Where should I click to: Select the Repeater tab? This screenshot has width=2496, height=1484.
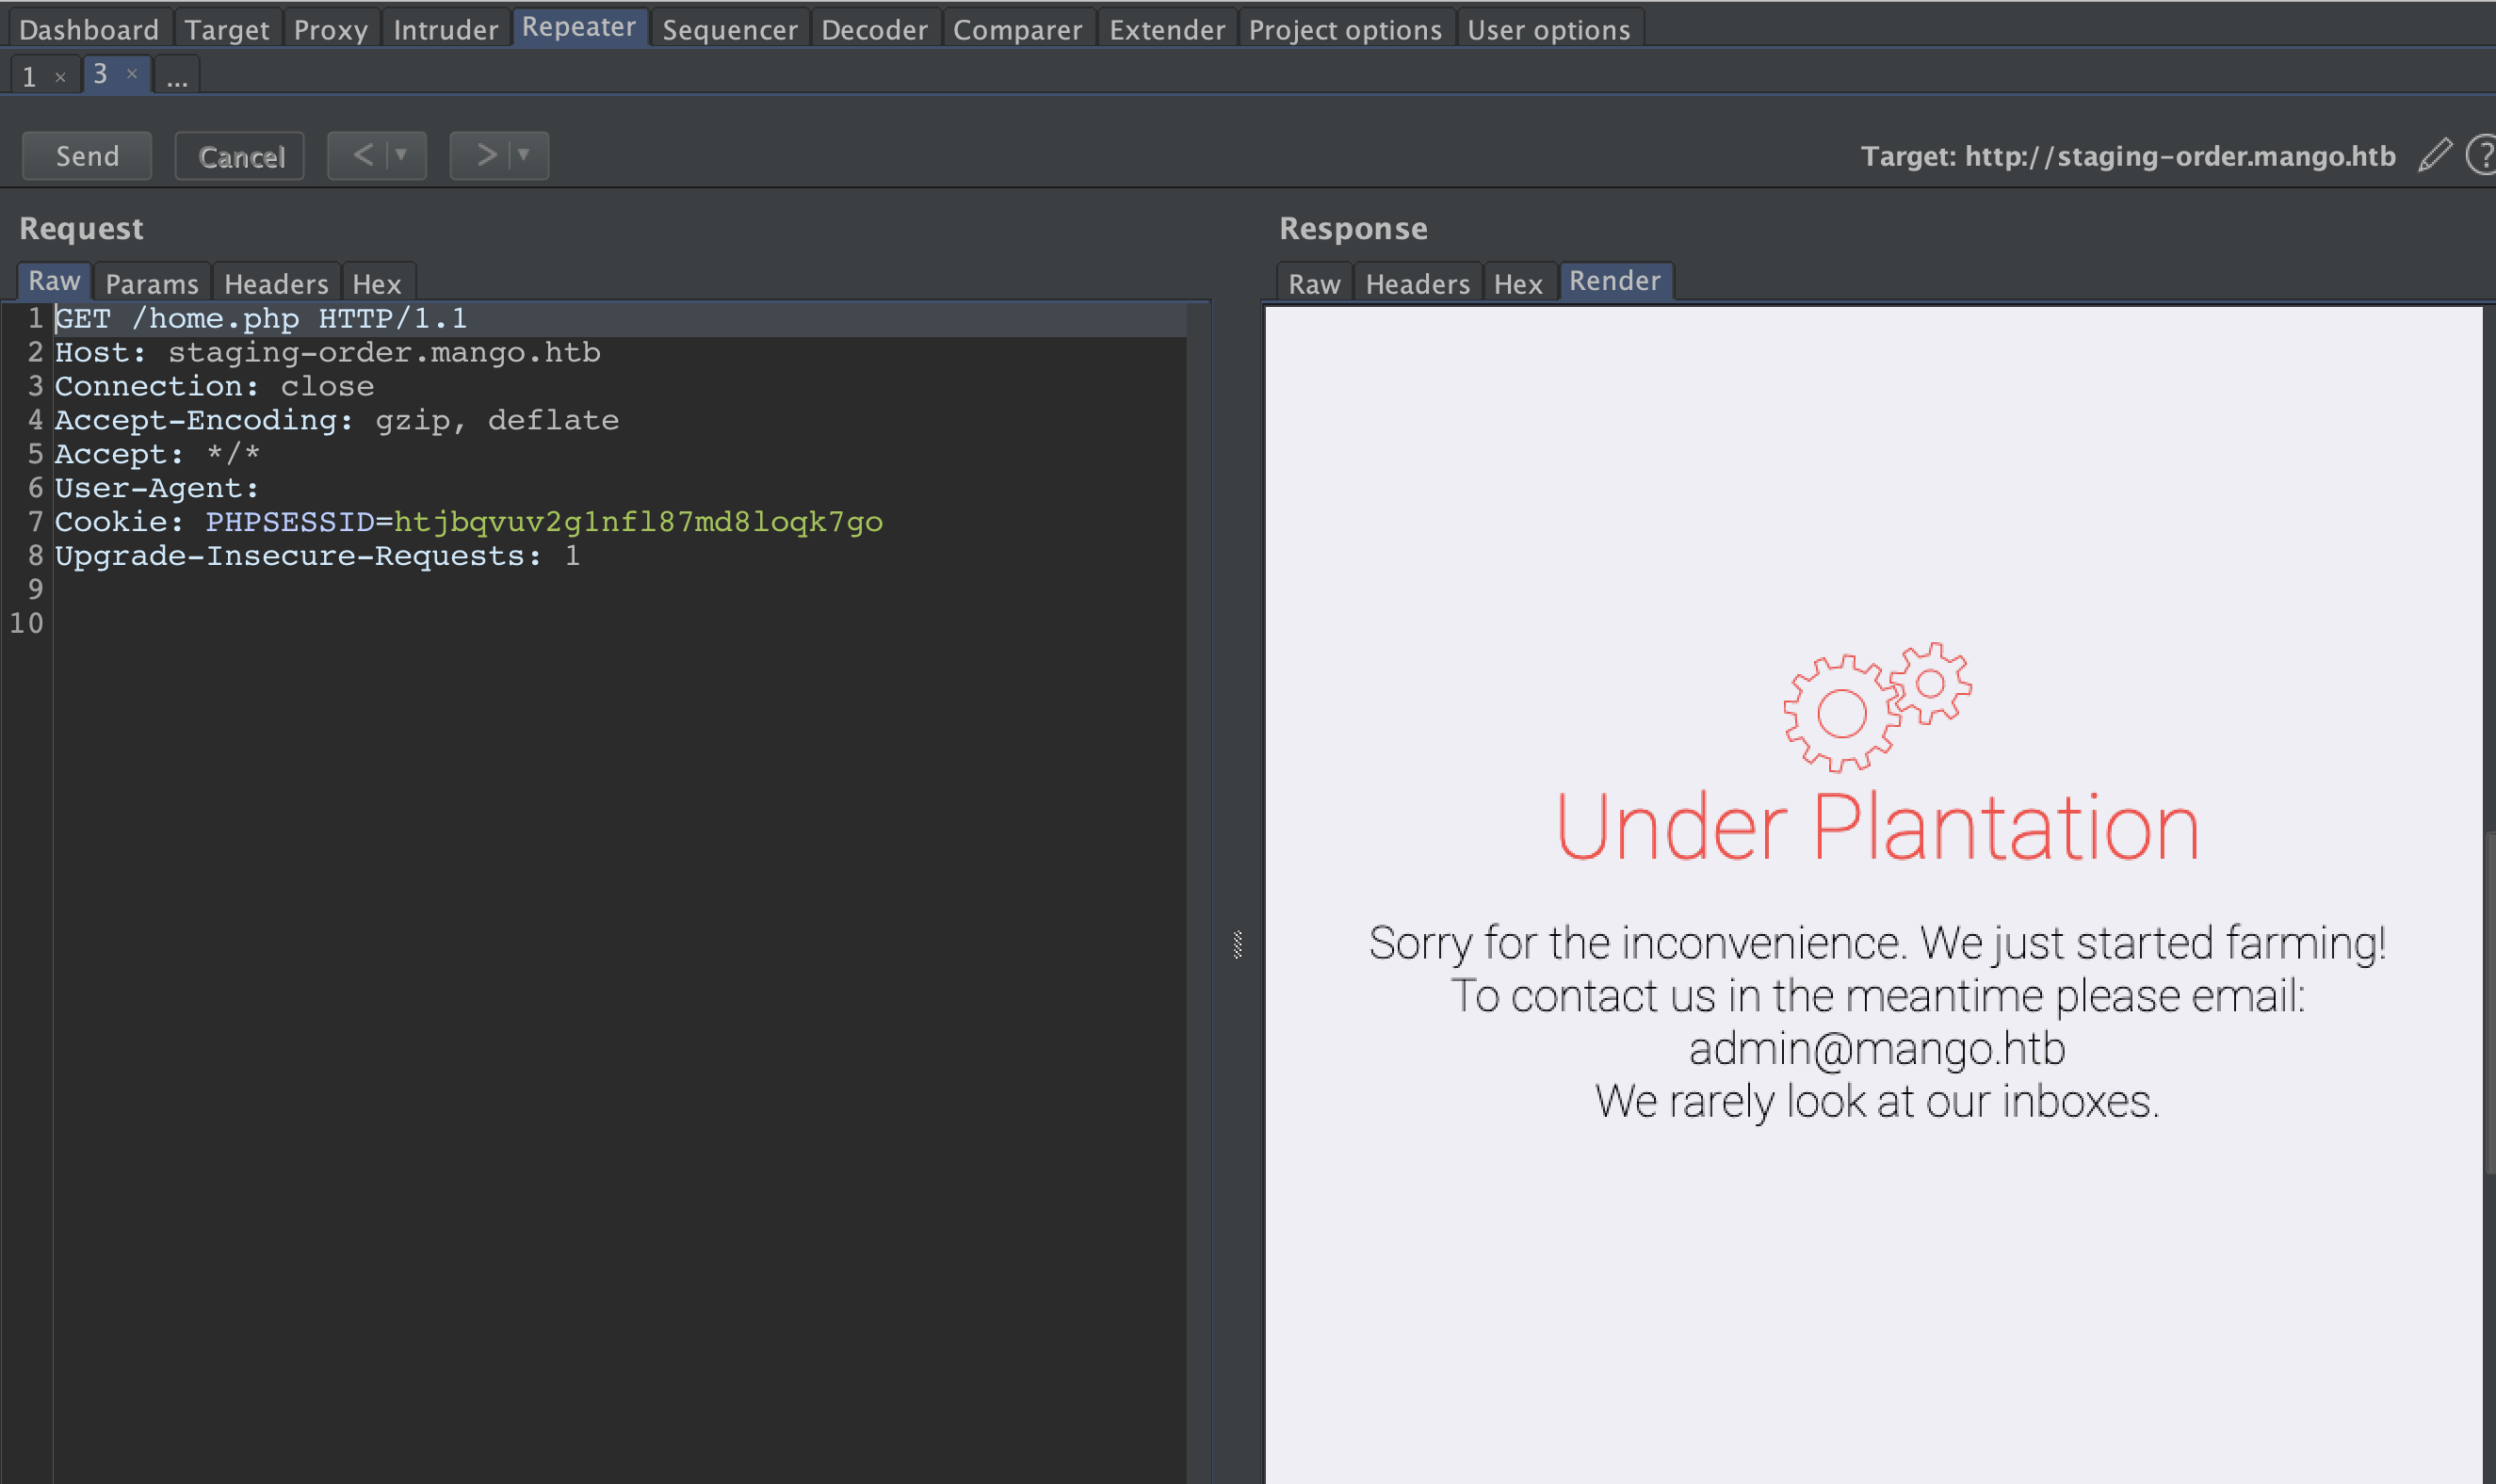pos(579,27)
